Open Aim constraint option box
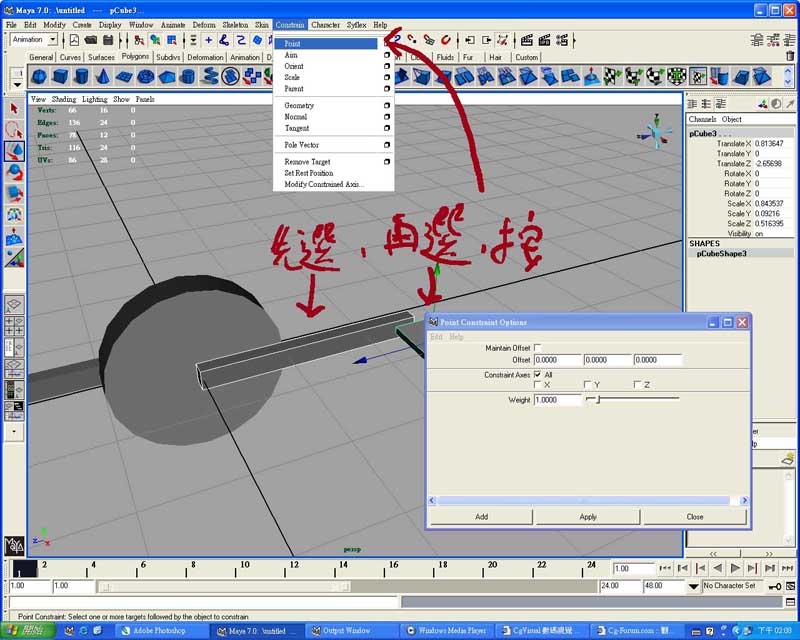The image size is (800, 640). pyautogui.click(x=387, y=55)
